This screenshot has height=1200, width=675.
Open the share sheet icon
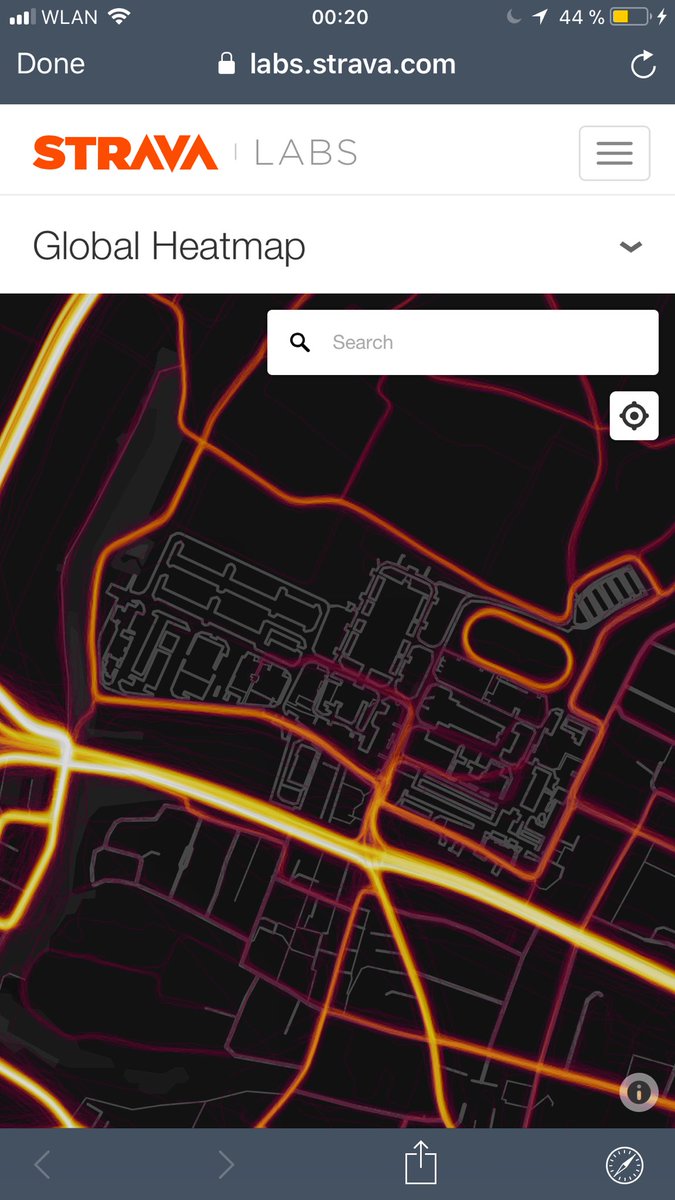pyautogui.click(x=421, y=1162)
